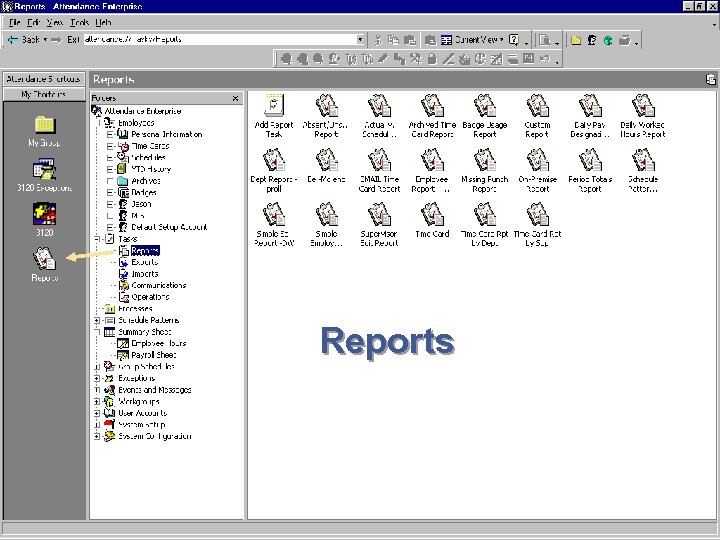The height and width of the screenshot is (540, 720).
Task: Open the File menu
Action: click(15, 21)
